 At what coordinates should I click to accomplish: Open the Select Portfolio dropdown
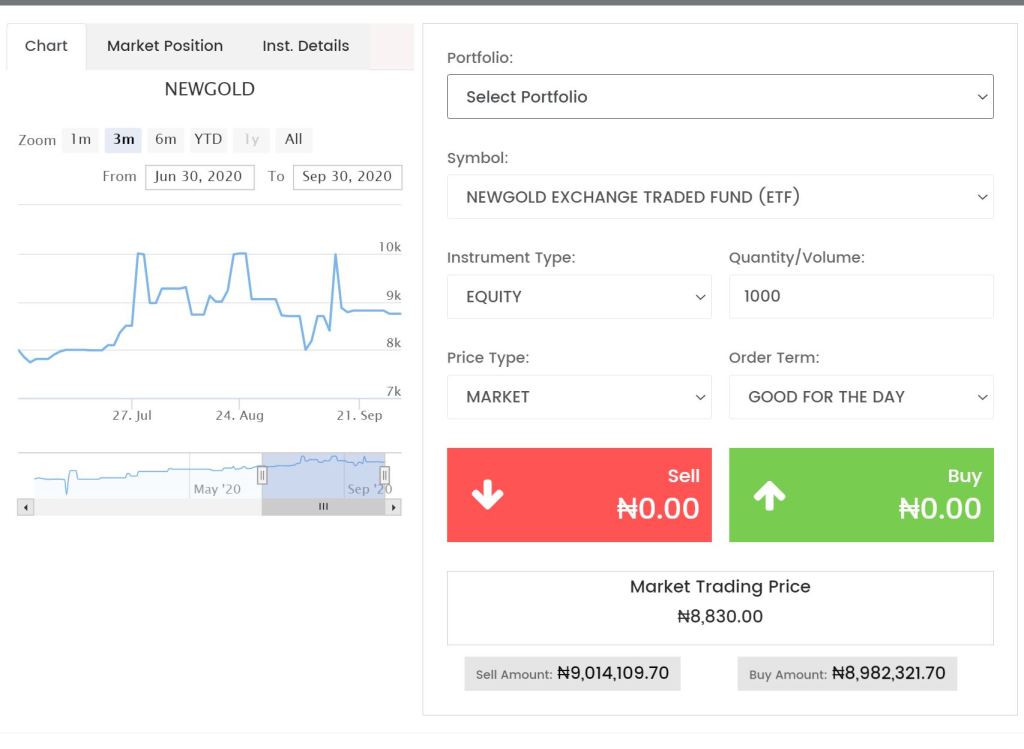720,97
